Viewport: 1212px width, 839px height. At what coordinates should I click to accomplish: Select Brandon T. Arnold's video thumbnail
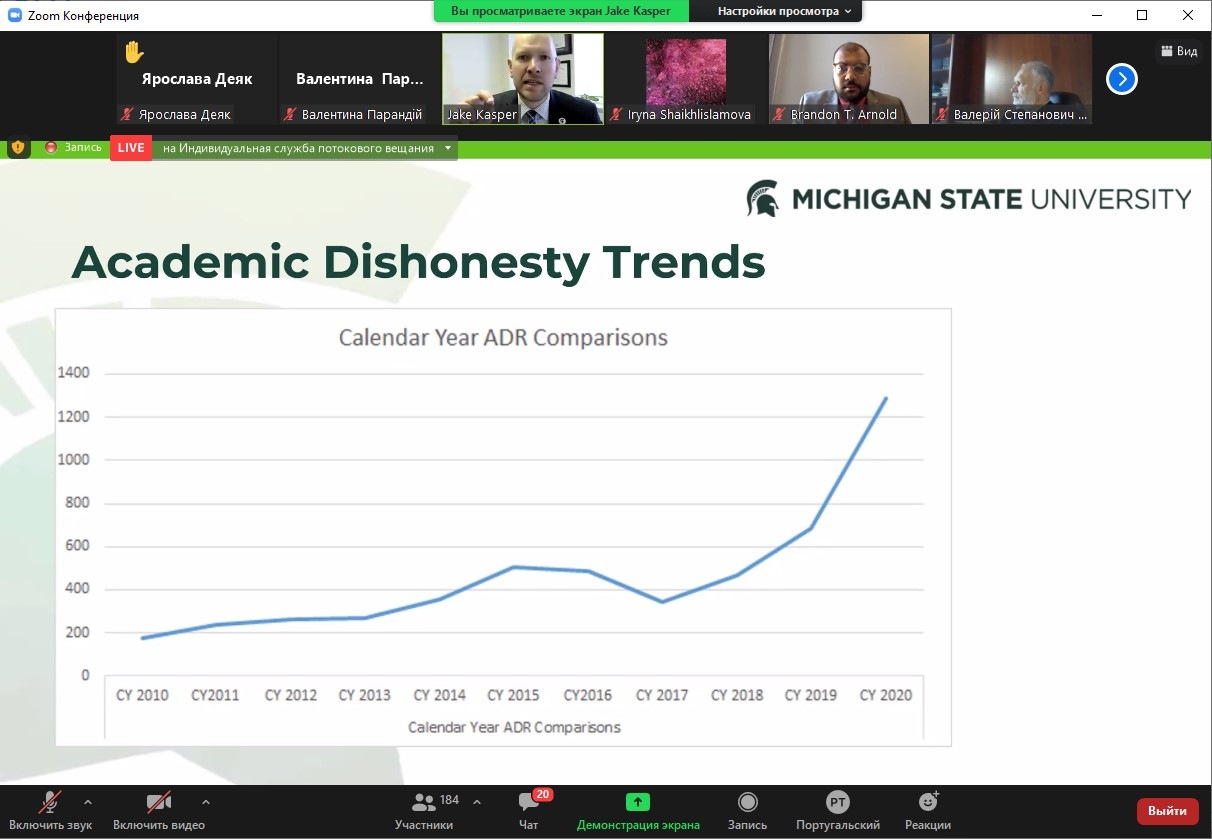tap(848, 78)
